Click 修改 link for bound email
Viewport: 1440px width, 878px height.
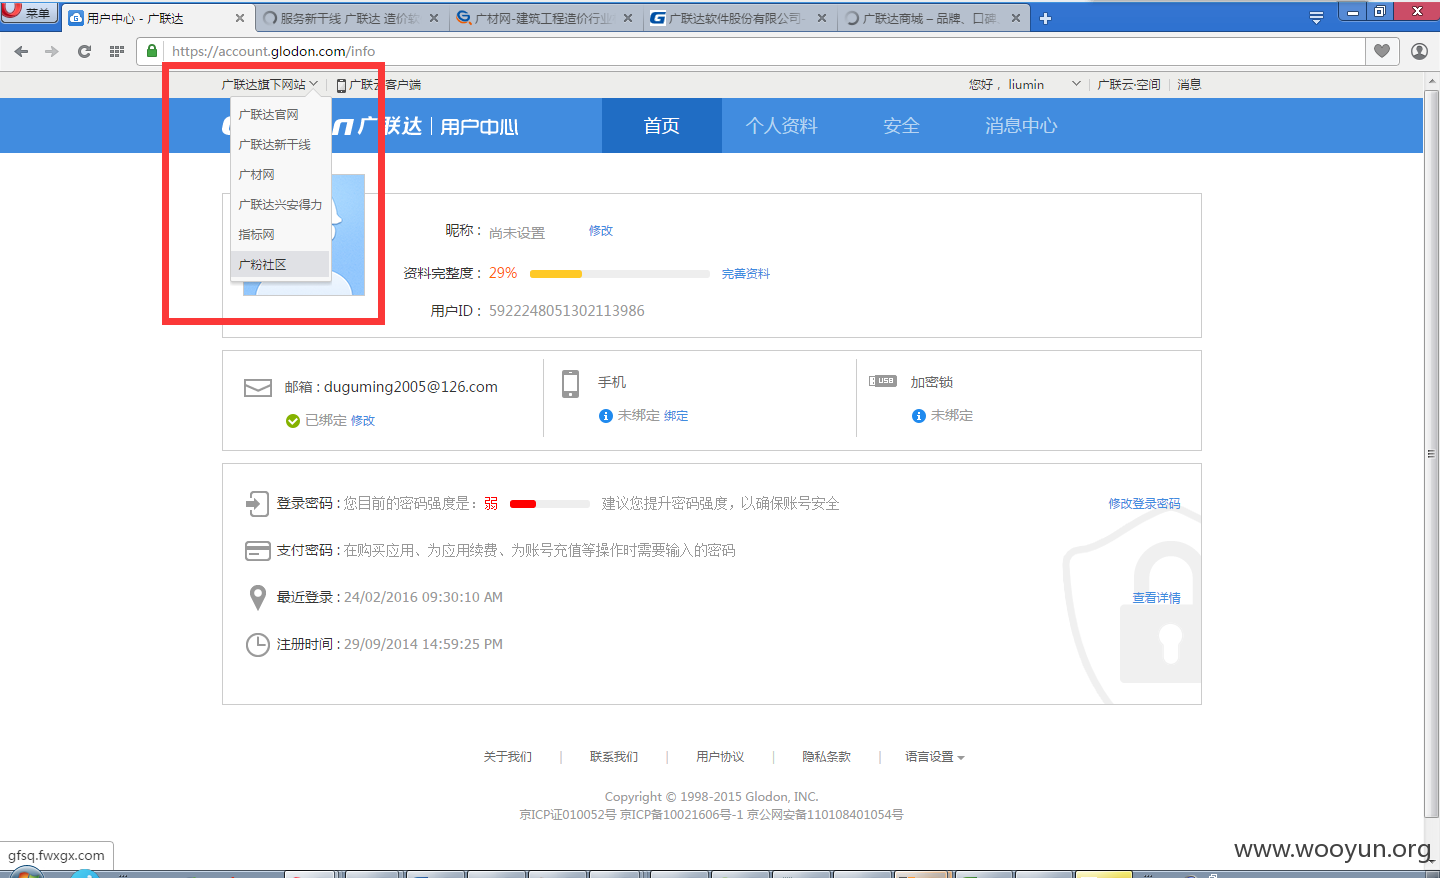363,421
